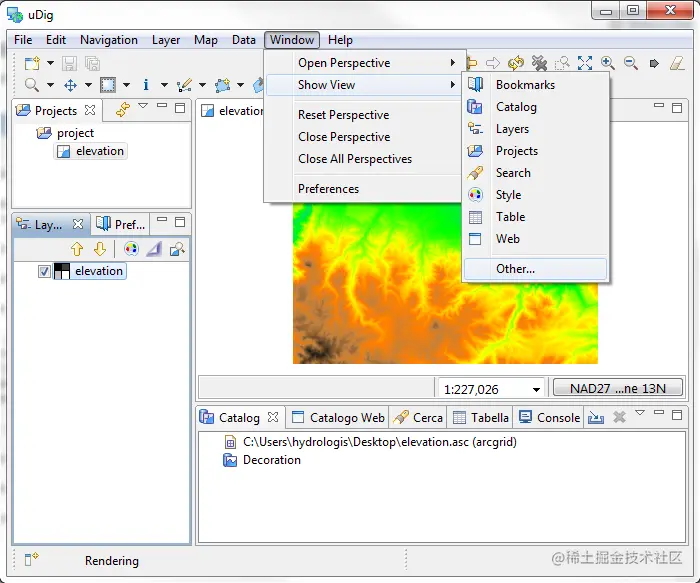
Task: Click the remove X icon in Catalog toolbar
Action: point(619,417)
